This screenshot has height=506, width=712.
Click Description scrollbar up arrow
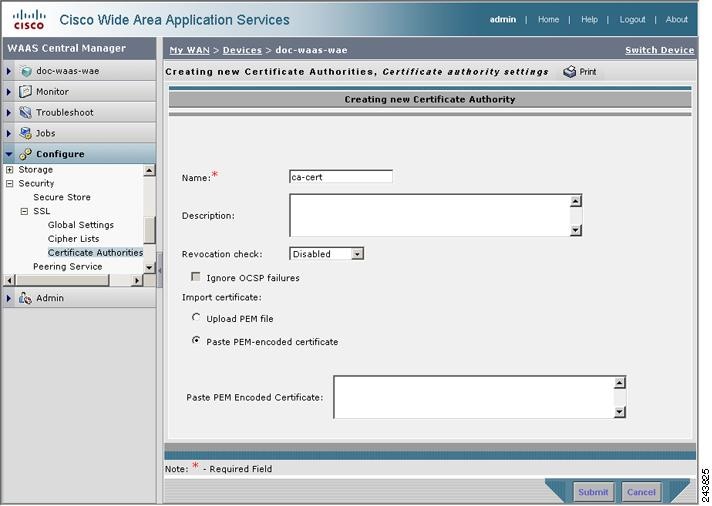coord(576,201)
